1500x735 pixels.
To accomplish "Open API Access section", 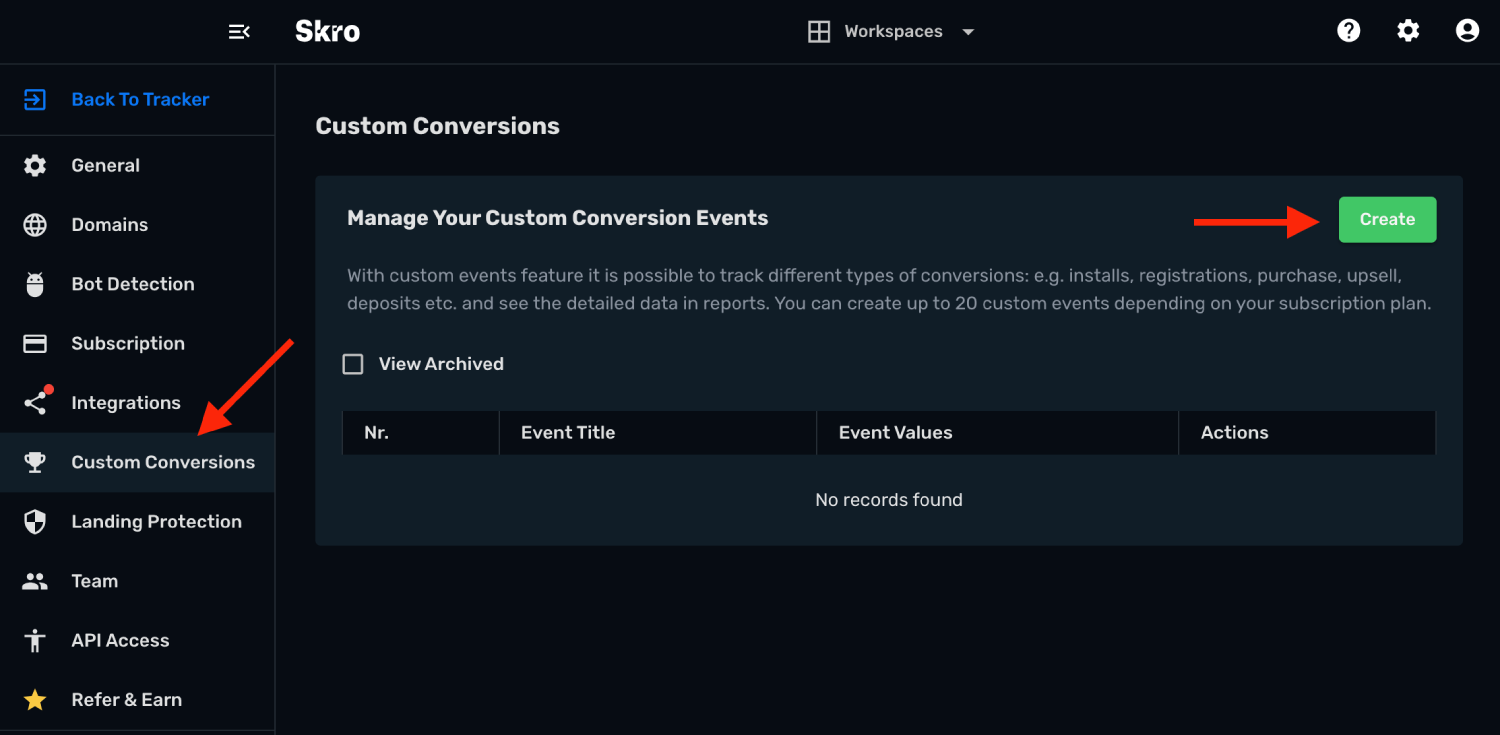I will 137,640.
